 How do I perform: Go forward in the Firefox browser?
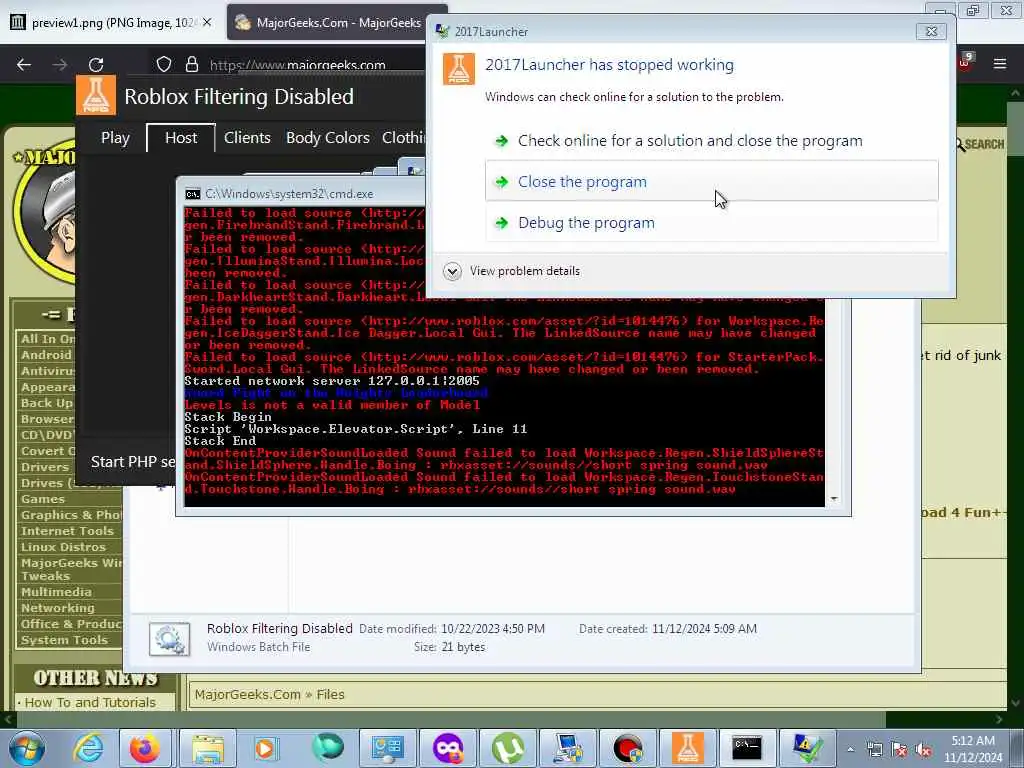click(x=60, y=65)
